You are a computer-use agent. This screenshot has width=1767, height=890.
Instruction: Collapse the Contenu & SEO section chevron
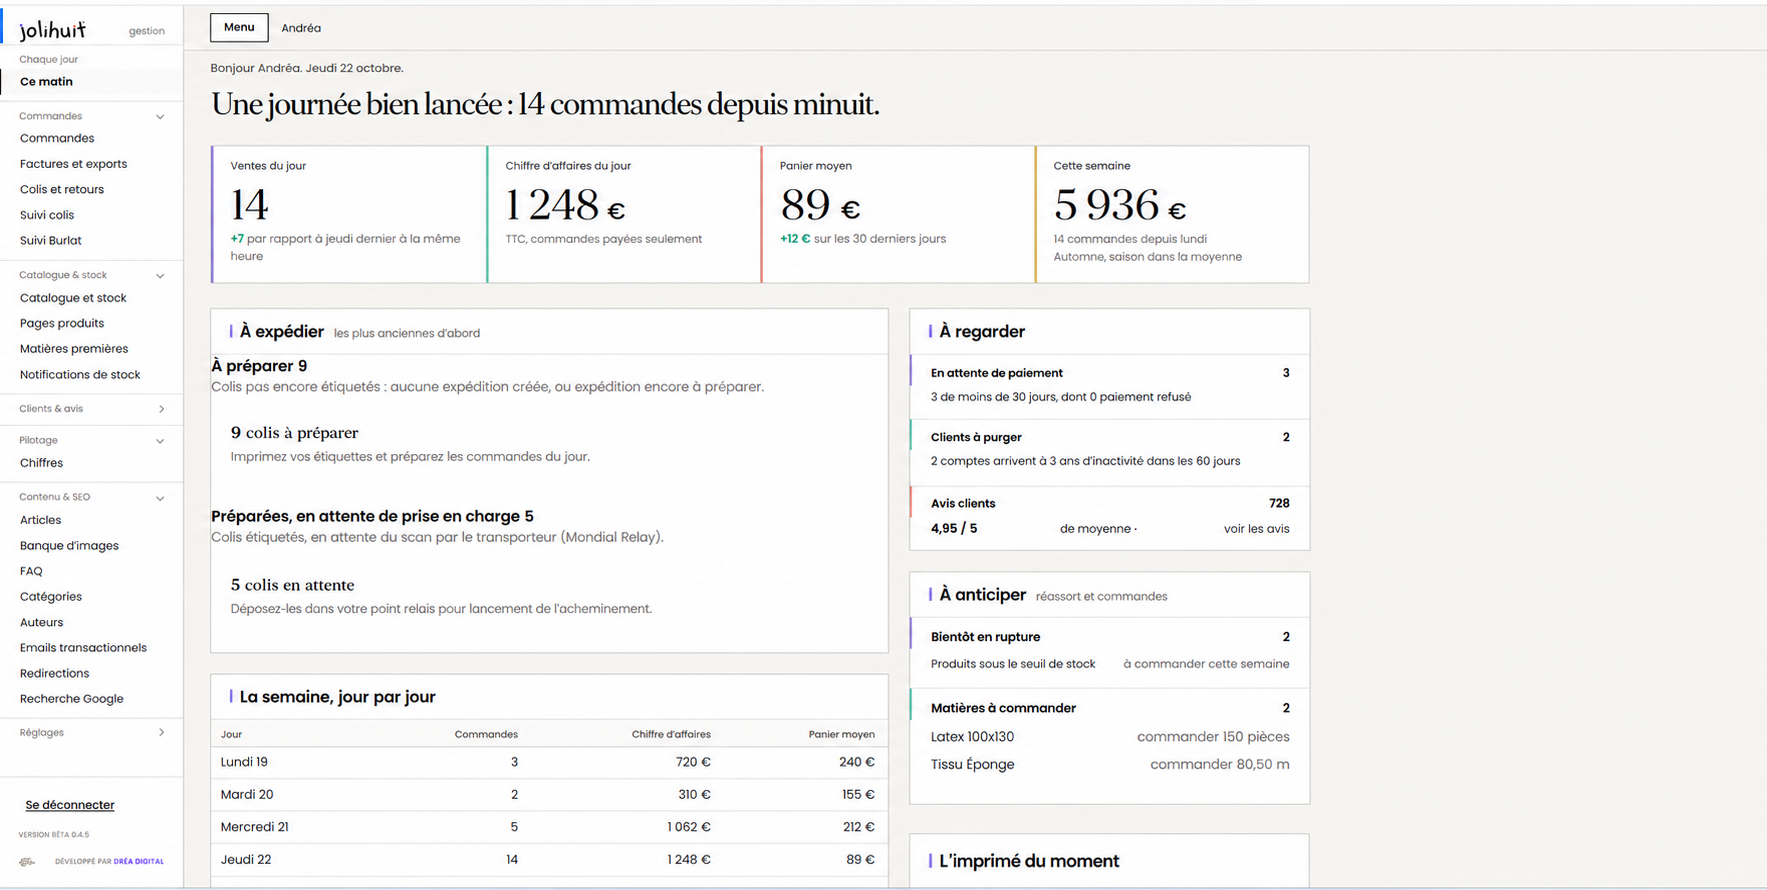click(x=160, y=498)
